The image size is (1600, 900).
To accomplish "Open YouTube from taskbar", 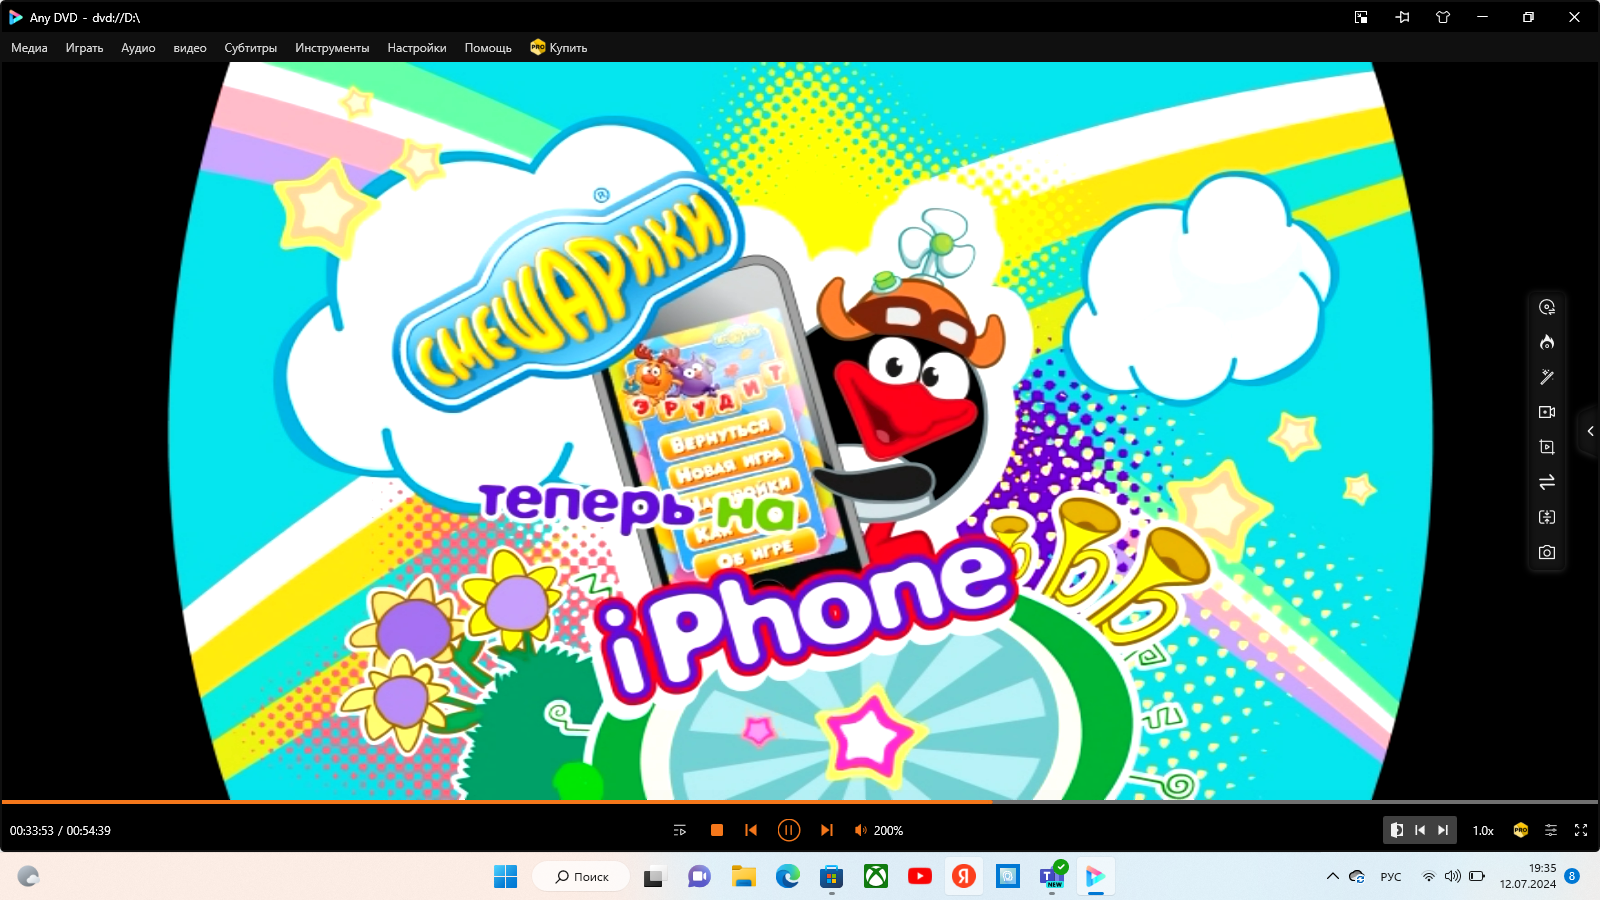I will pyautogui.click(x=920, y=877).
